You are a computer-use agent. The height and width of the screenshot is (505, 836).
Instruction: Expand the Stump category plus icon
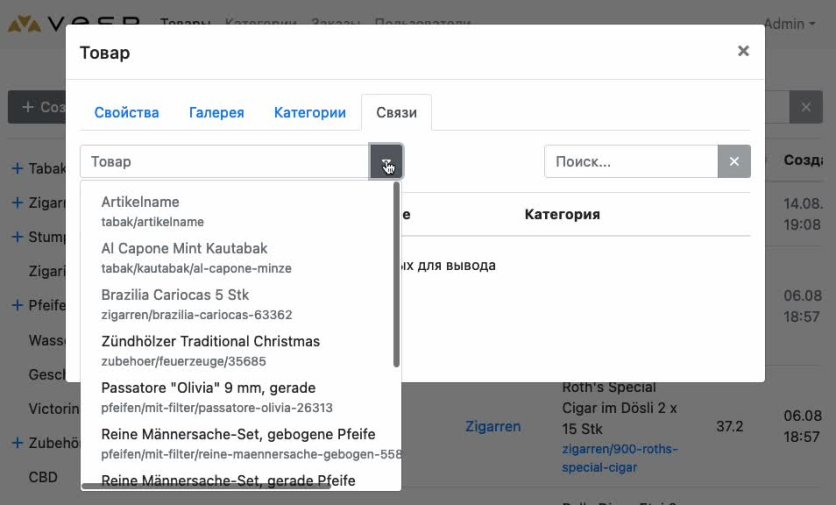(x=17, y=237)
